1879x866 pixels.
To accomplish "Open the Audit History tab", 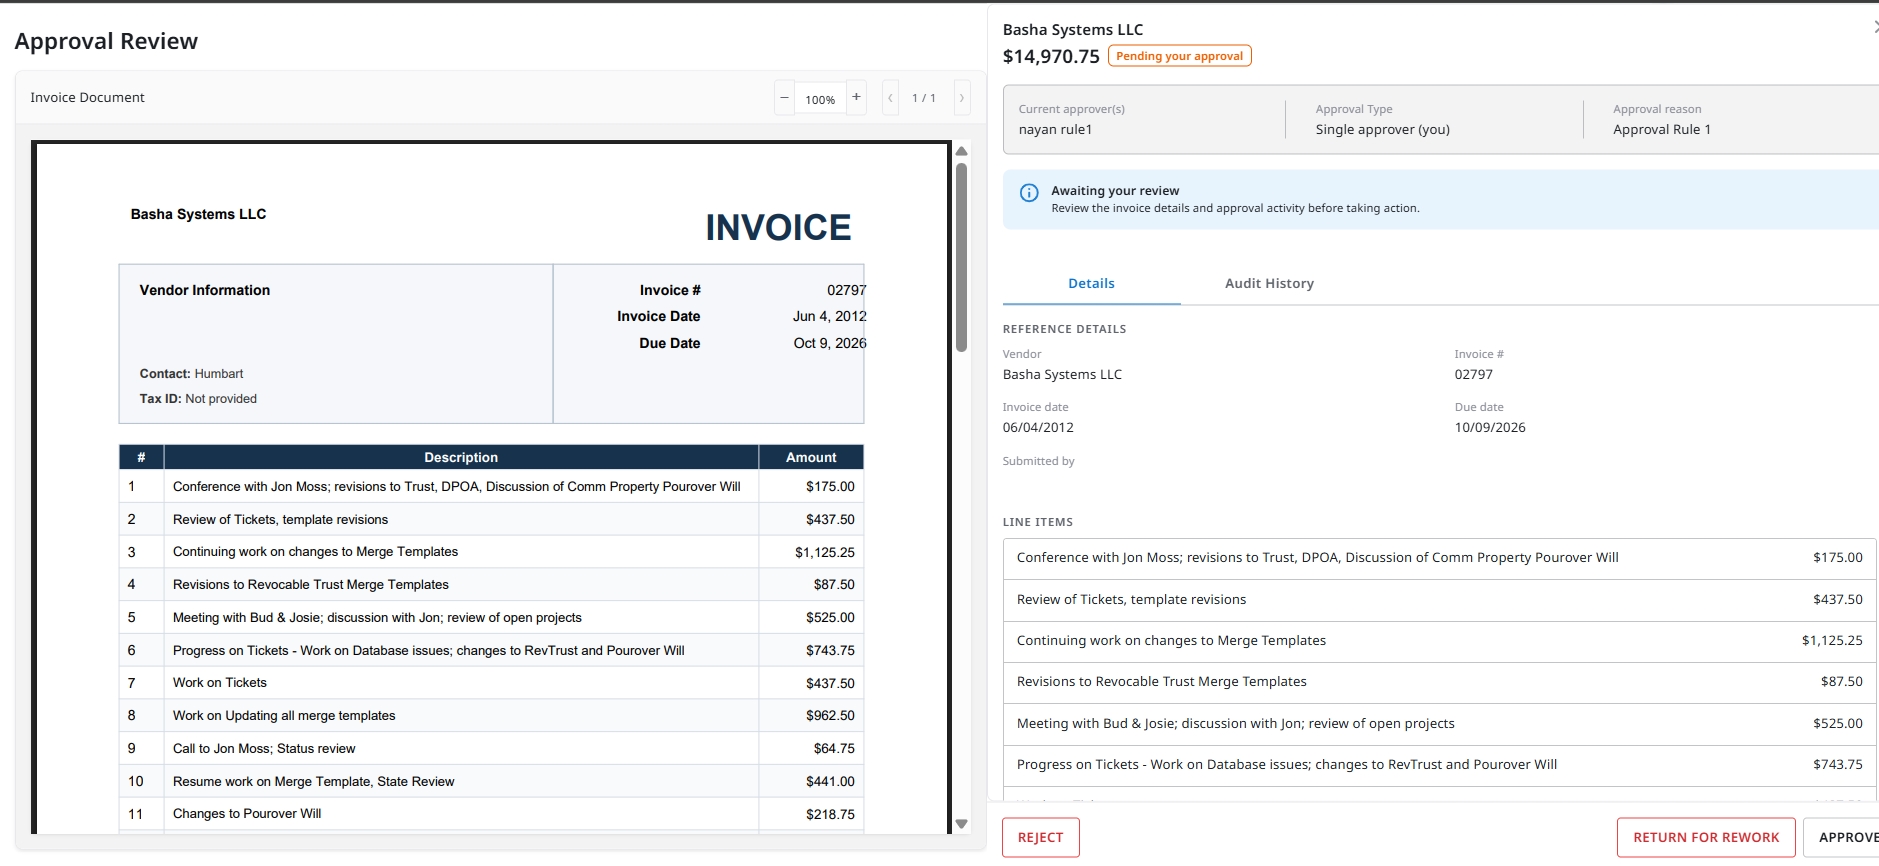I will tap(1269, 284).
